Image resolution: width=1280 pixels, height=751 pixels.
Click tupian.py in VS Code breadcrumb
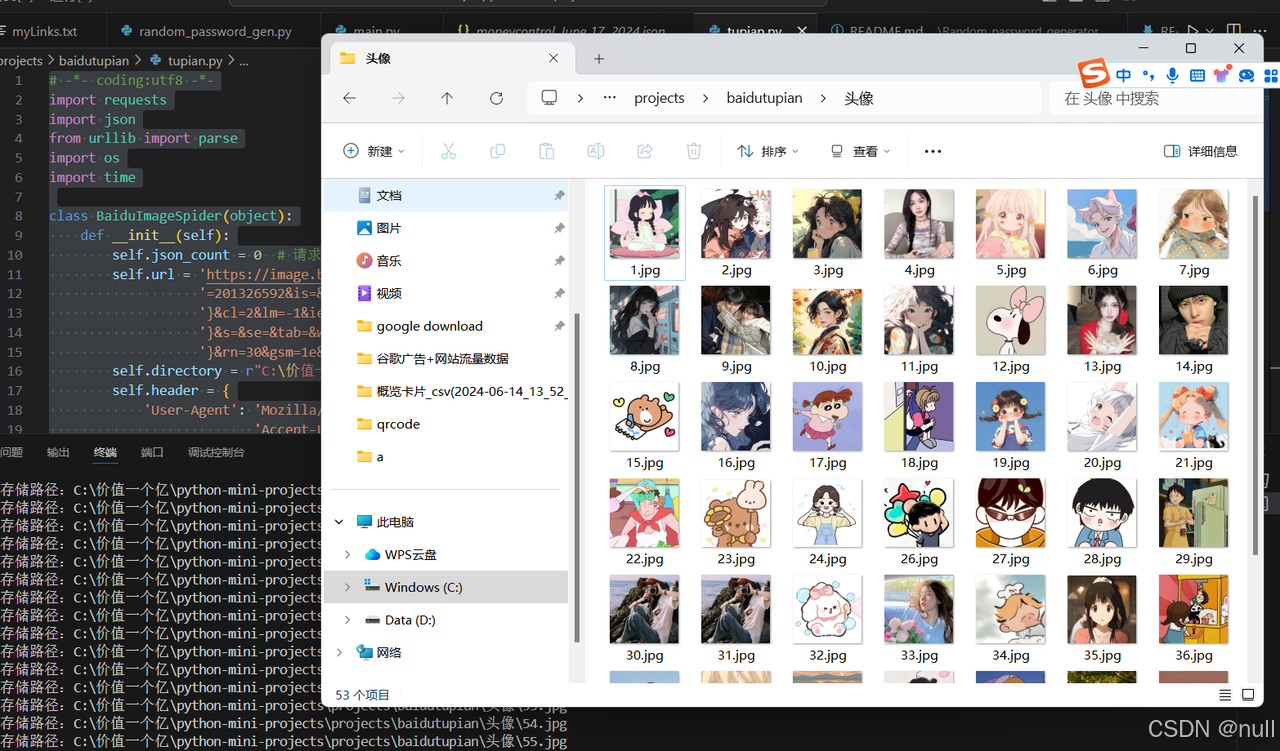click(195, 61)
